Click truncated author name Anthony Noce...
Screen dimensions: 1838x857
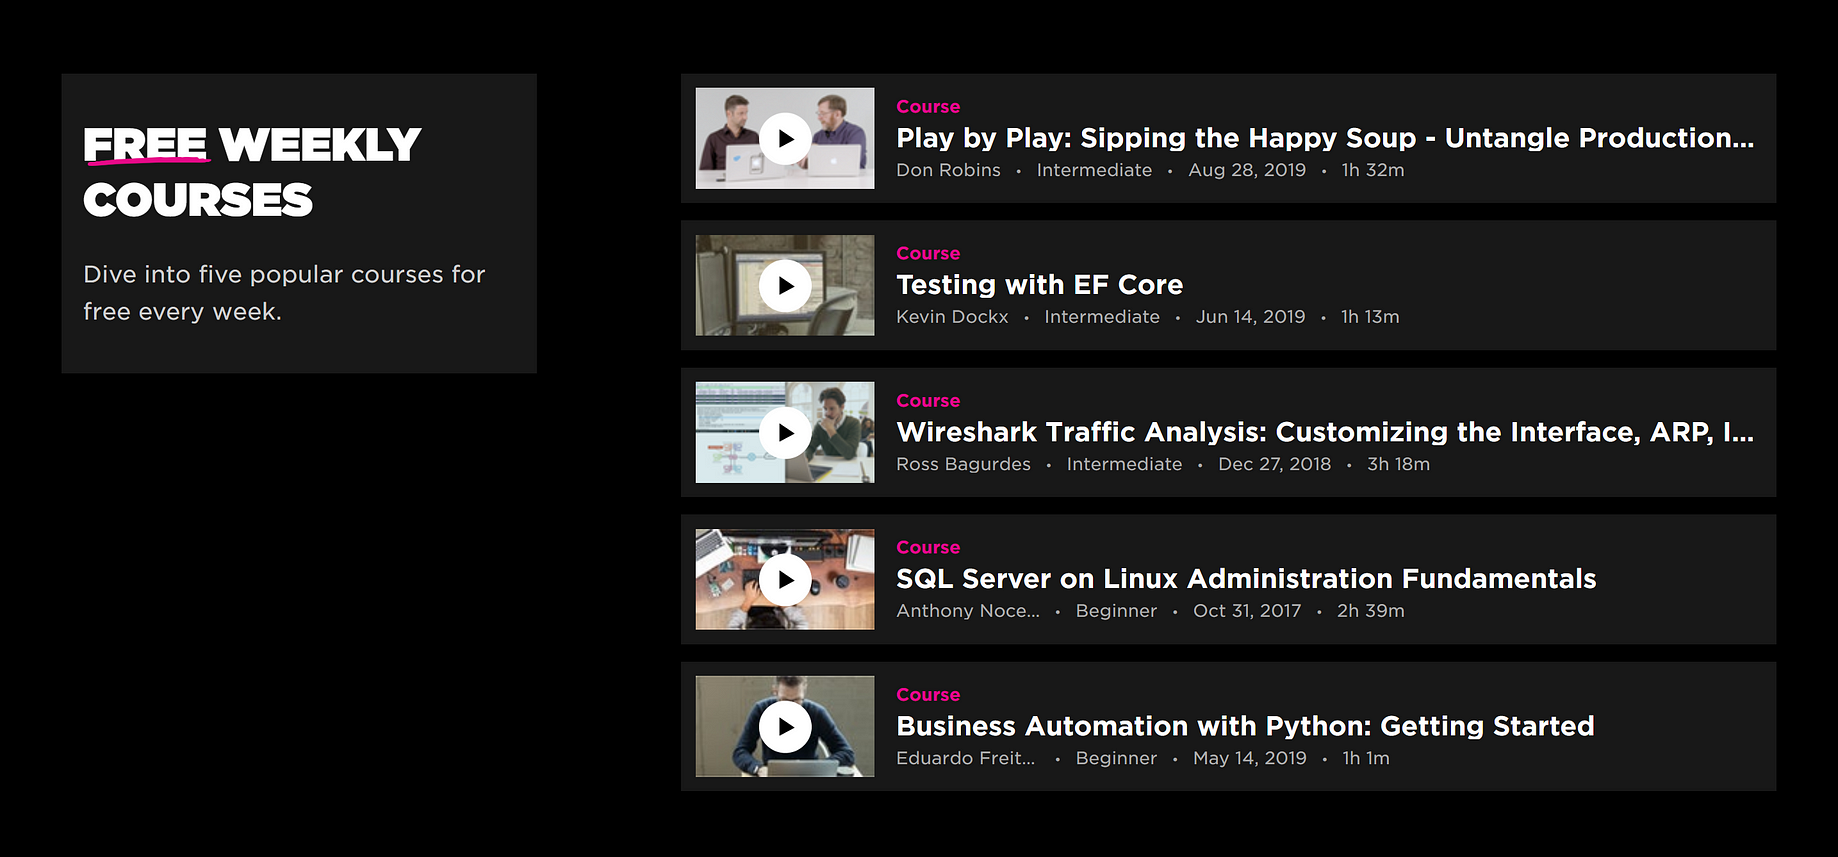tap(968, 611)
